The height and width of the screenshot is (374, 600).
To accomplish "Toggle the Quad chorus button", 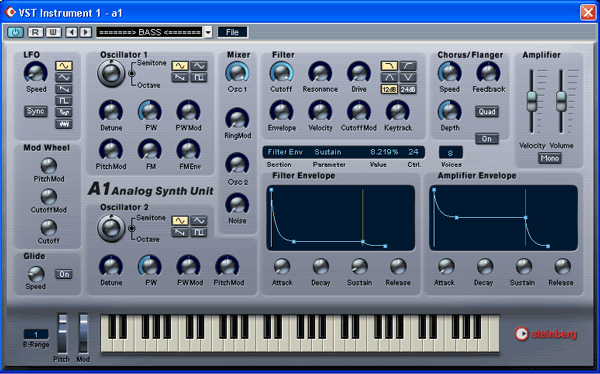I will coord(487,112).
